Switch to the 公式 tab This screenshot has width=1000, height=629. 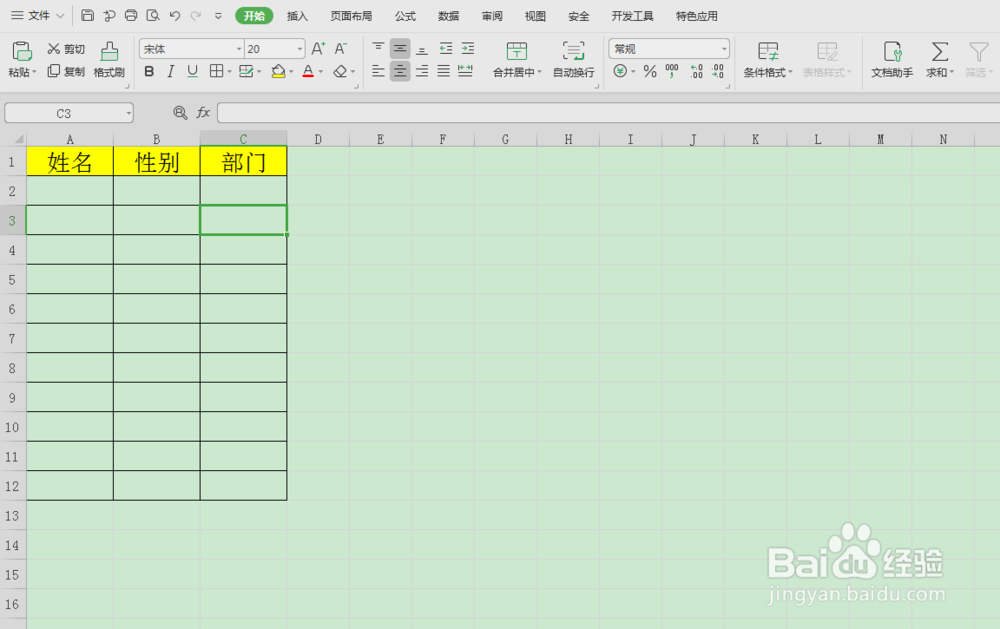[405, 16]
